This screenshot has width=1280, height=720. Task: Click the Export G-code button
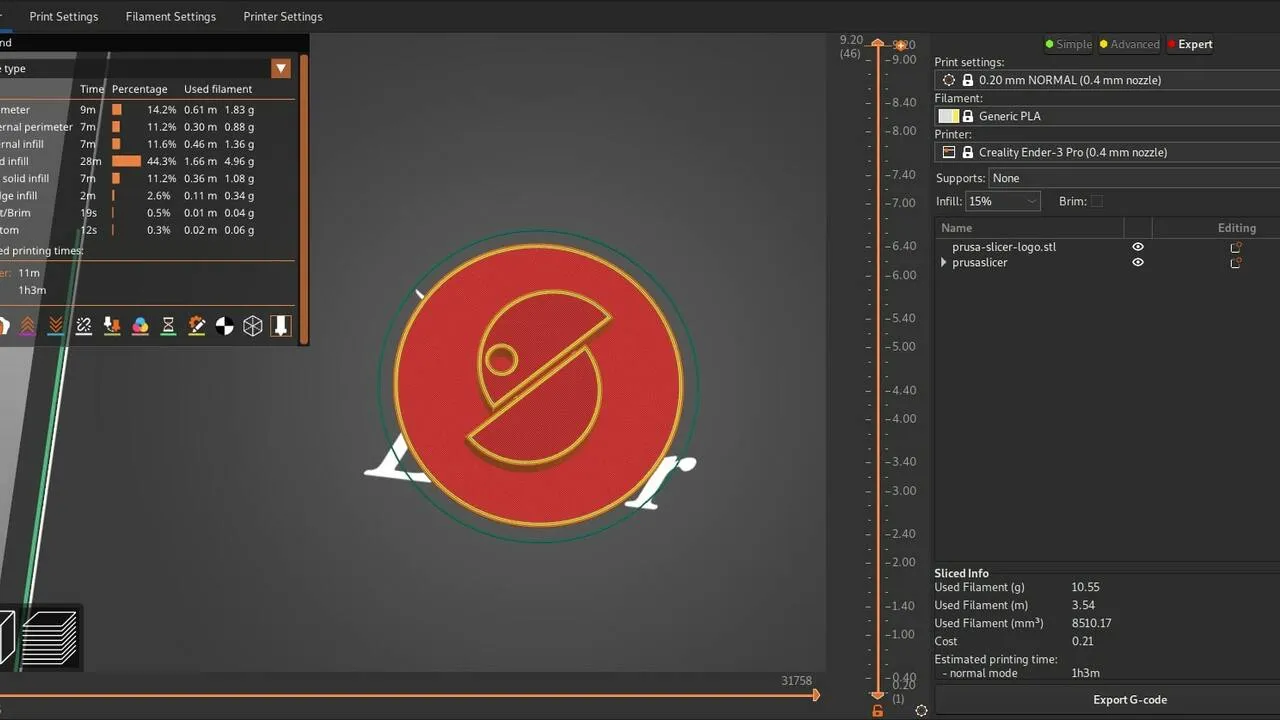point(1130,700)
